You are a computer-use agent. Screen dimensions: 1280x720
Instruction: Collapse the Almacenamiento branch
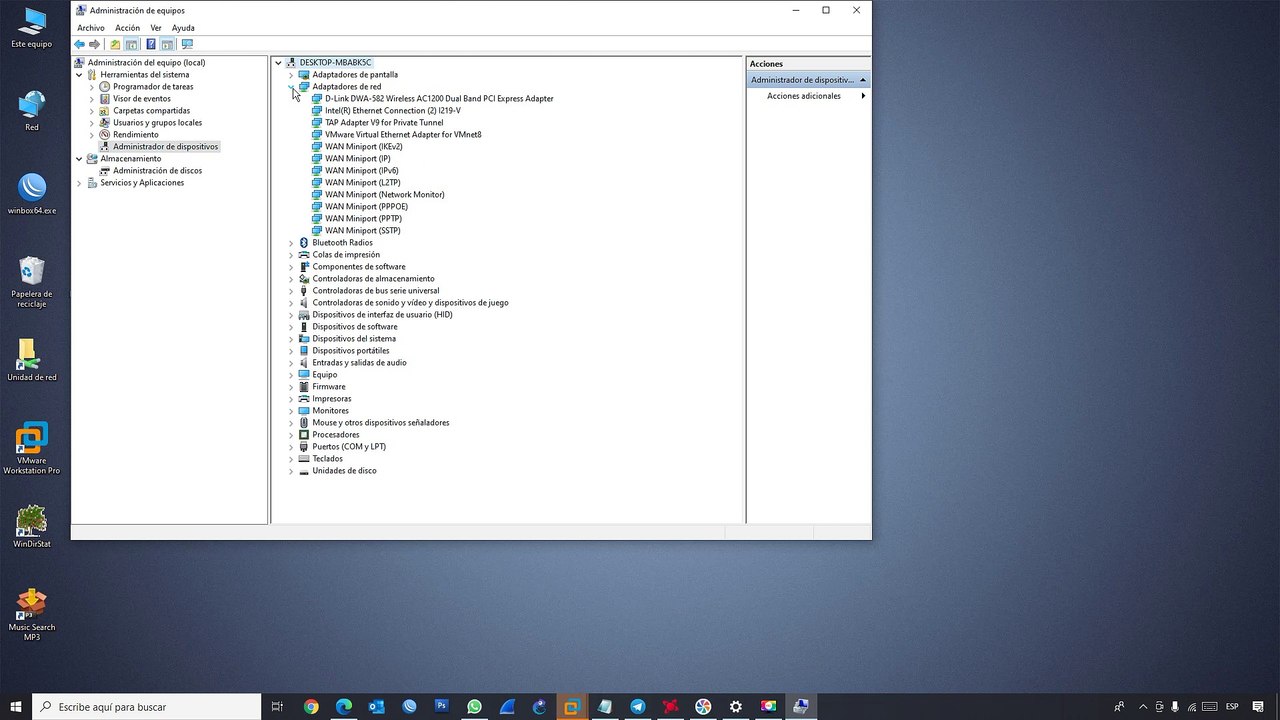tap(79, 159)
